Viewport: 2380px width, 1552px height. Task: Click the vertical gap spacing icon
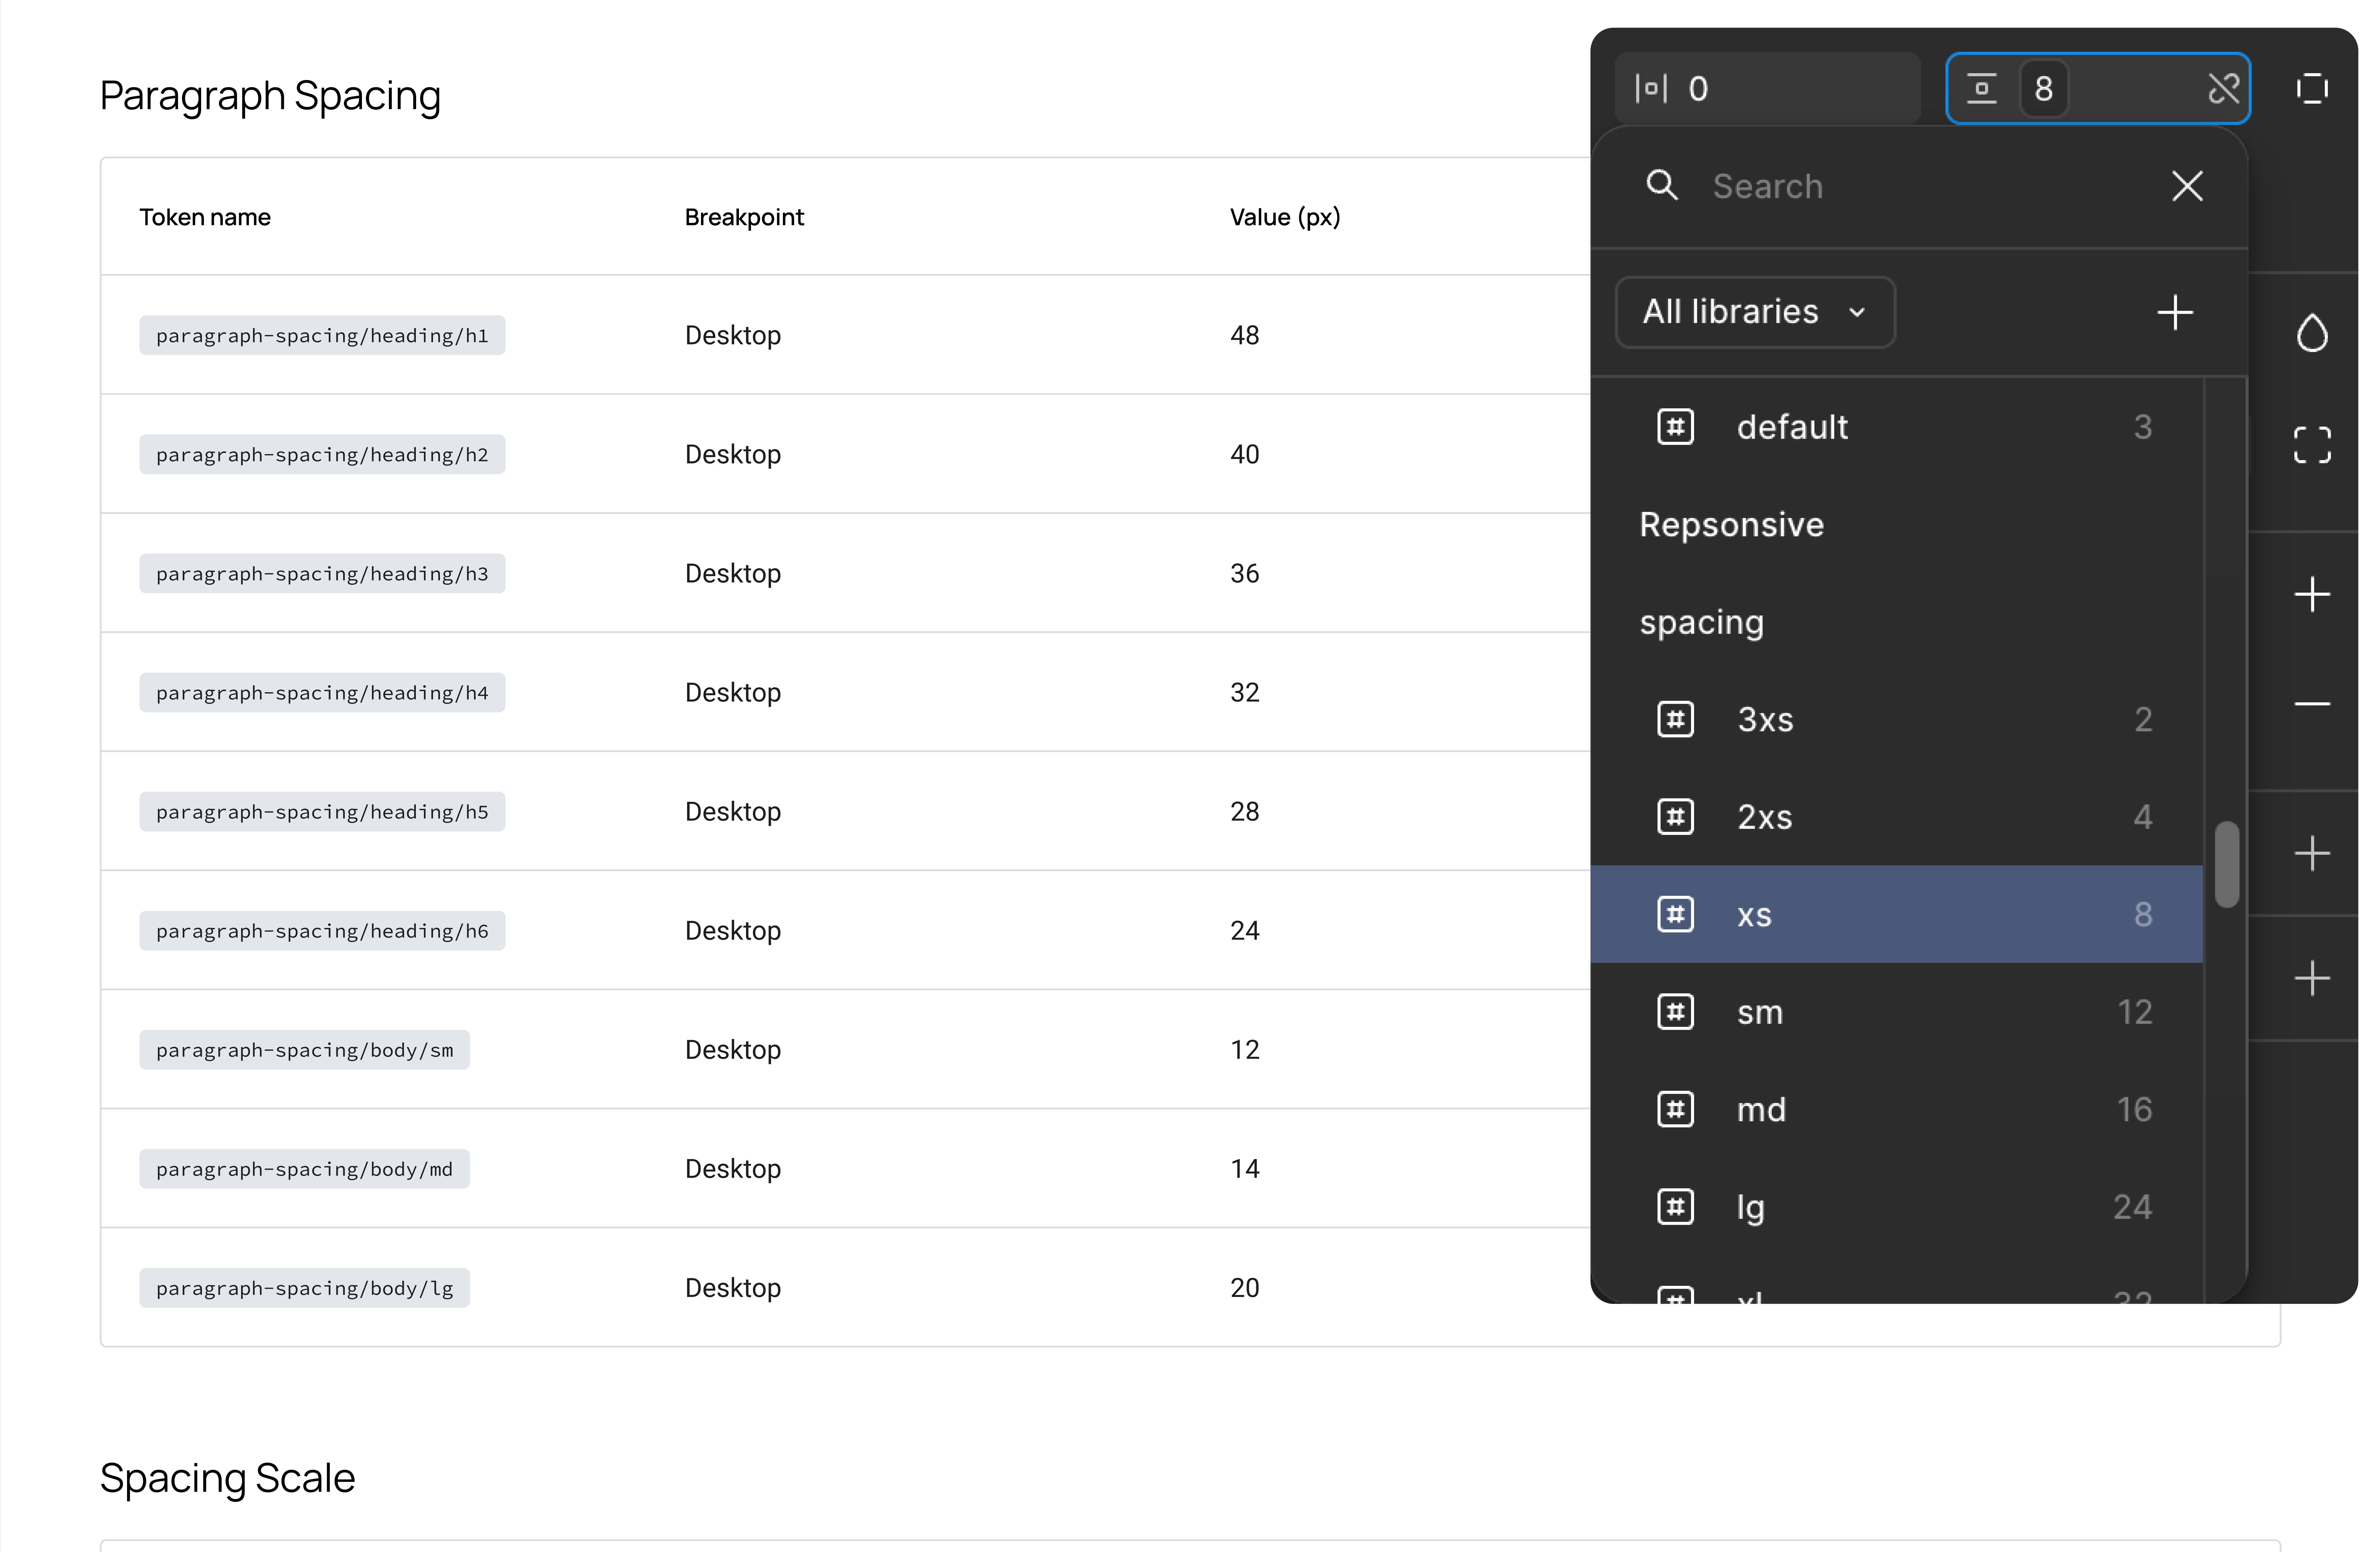[x=1981, y=89]
